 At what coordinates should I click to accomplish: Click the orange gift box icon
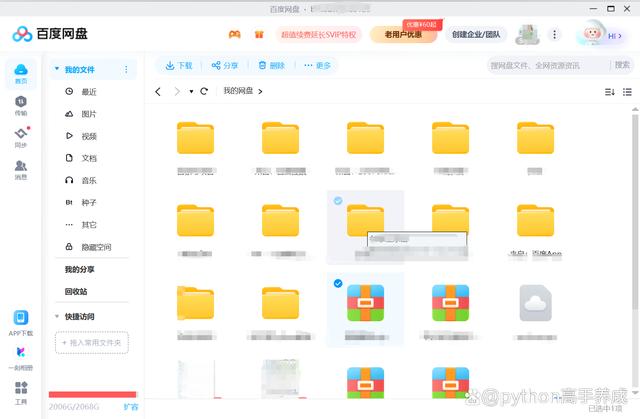tap(259, 35)
